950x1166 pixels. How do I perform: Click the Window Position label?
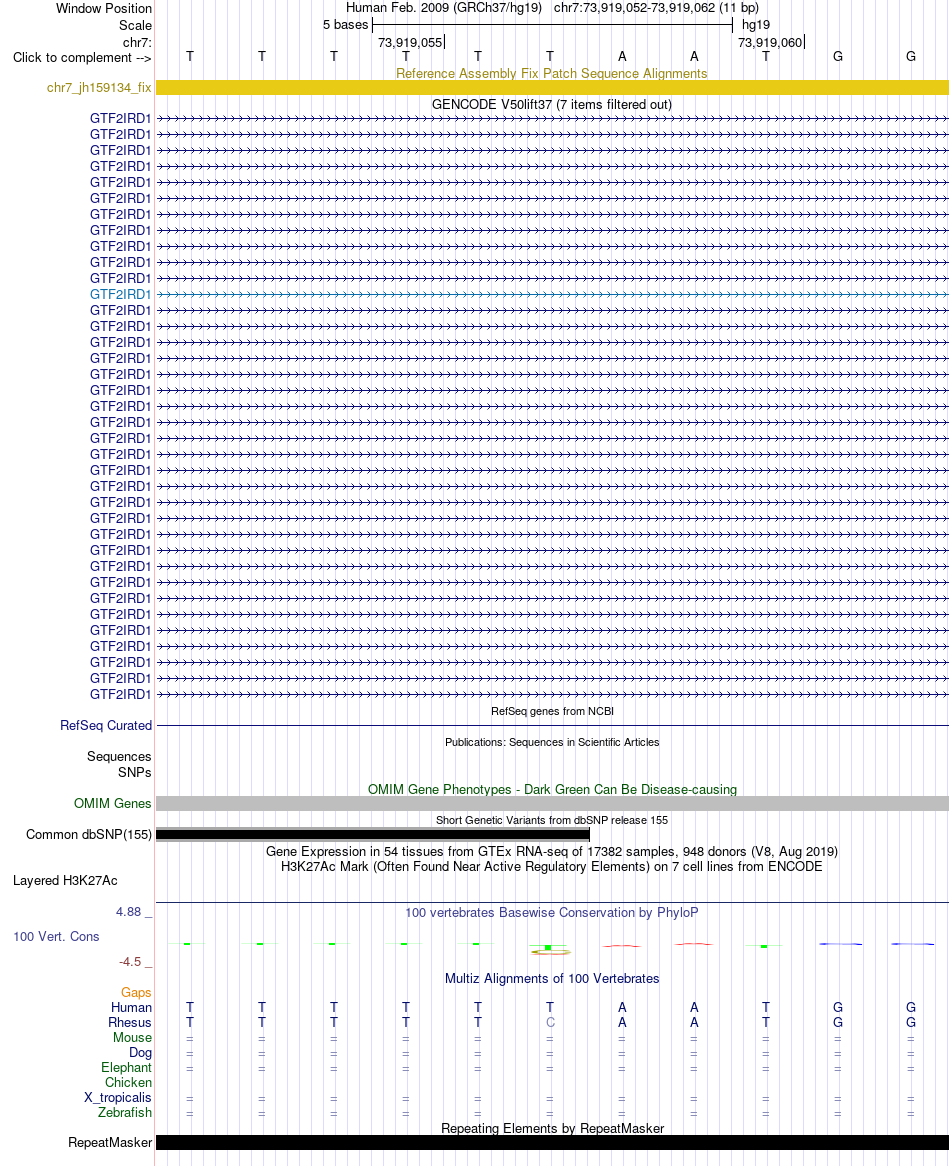[x=104, y=8]
